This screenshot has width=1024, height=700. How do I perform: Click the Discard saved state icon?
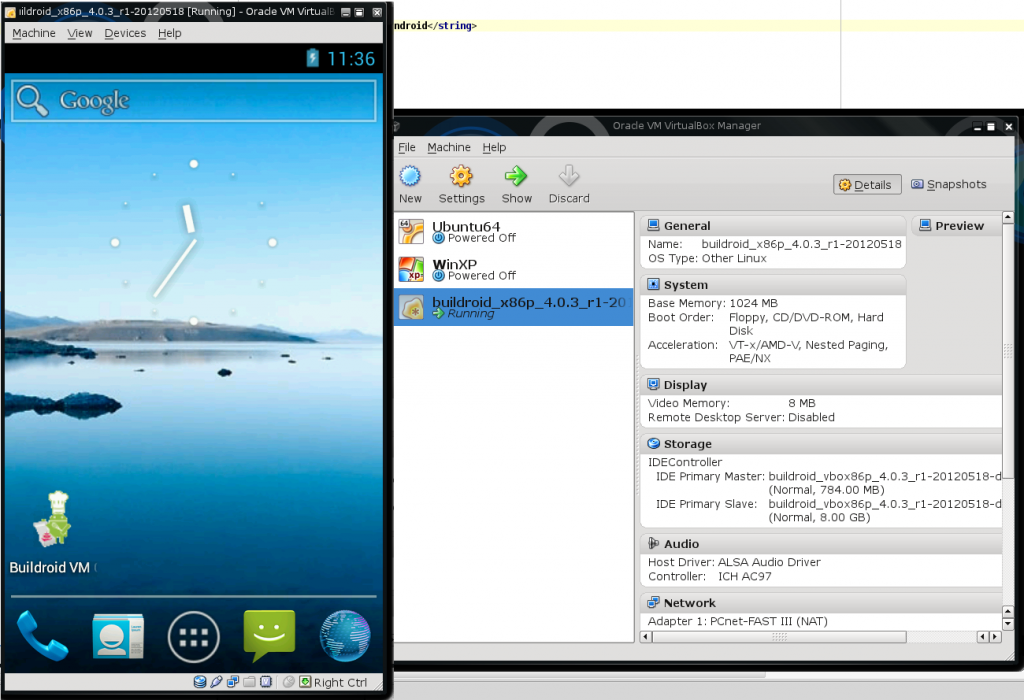(569, 176)
